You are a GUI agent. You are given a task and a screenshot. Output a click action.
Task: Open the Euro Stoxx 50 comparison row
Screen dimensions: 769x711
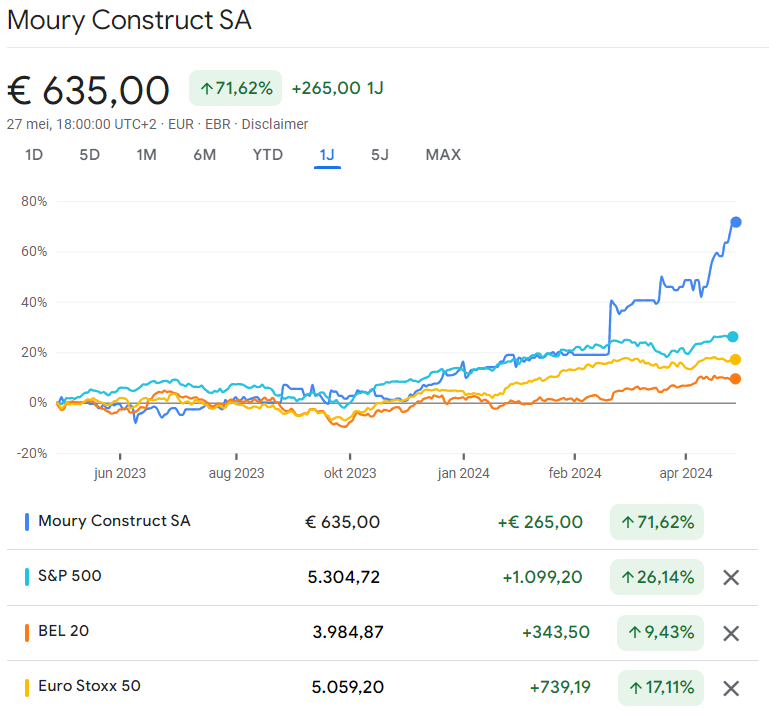[x=89, y=686]
